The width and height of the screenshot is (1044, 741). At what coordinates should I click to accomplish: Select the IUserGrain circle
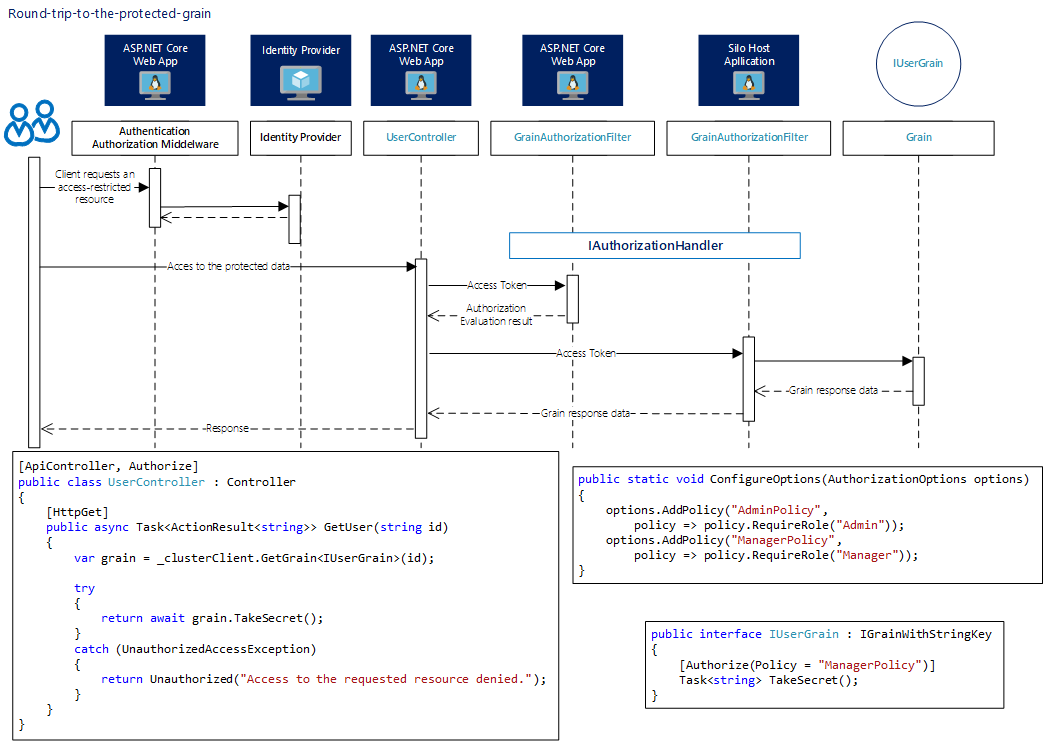(918, 65)
